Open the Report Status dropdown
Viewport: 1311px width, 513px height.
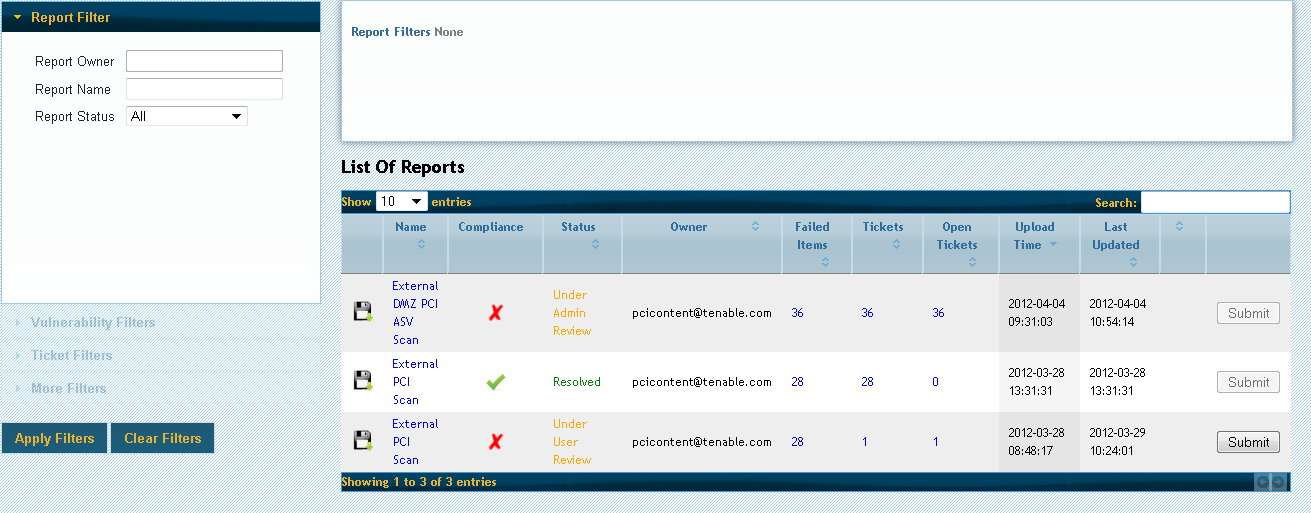click(x=187, y=116)
